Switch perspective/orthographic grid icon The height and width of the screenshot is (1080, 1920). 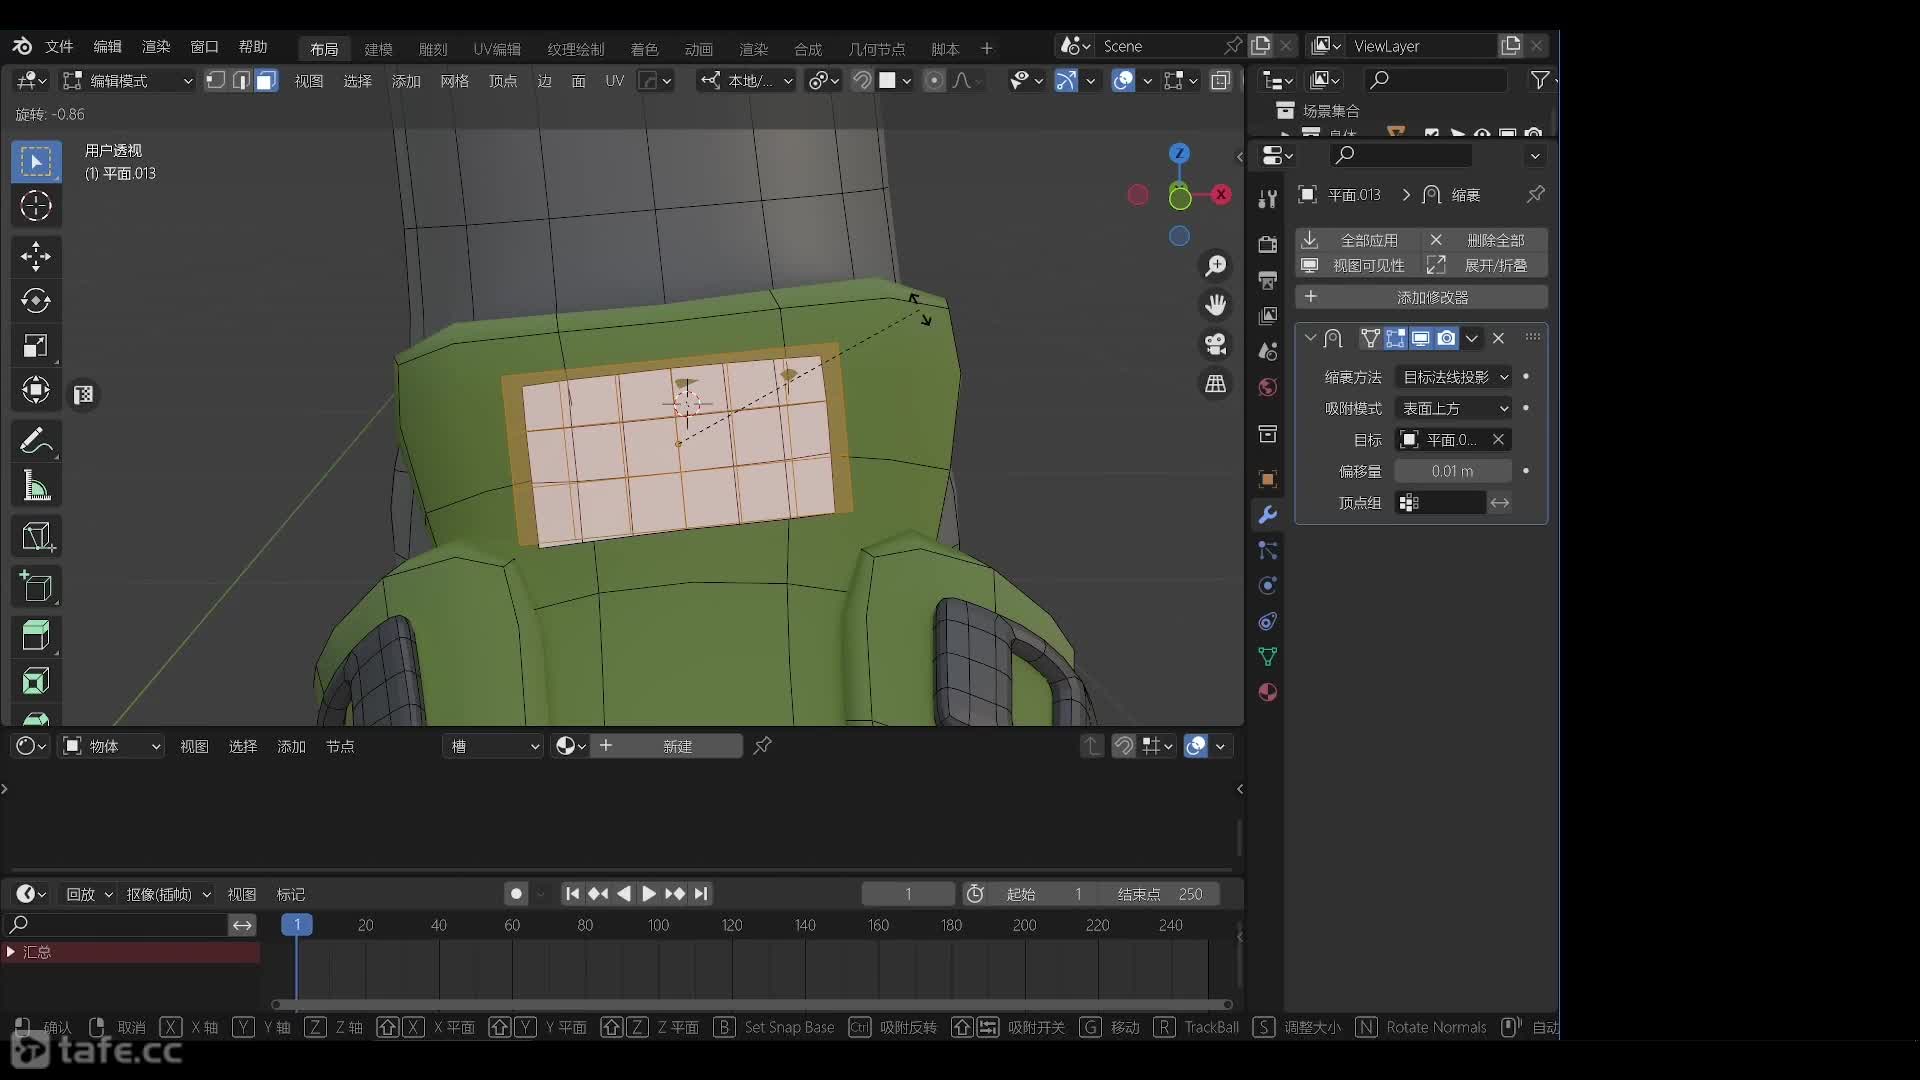1215,384
